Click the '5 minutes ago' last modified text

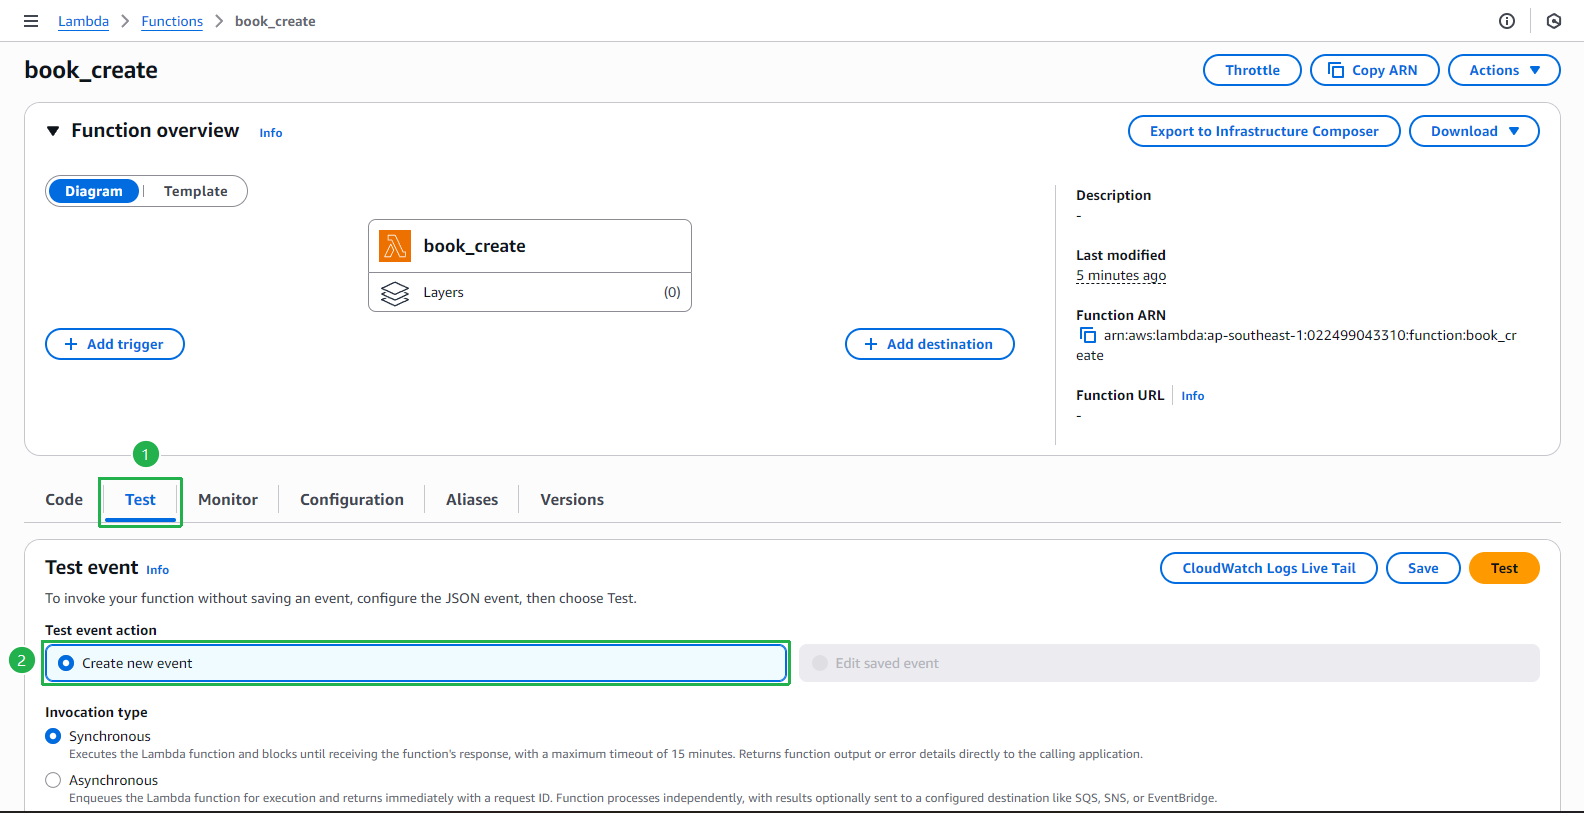(x=1121, y=275)
